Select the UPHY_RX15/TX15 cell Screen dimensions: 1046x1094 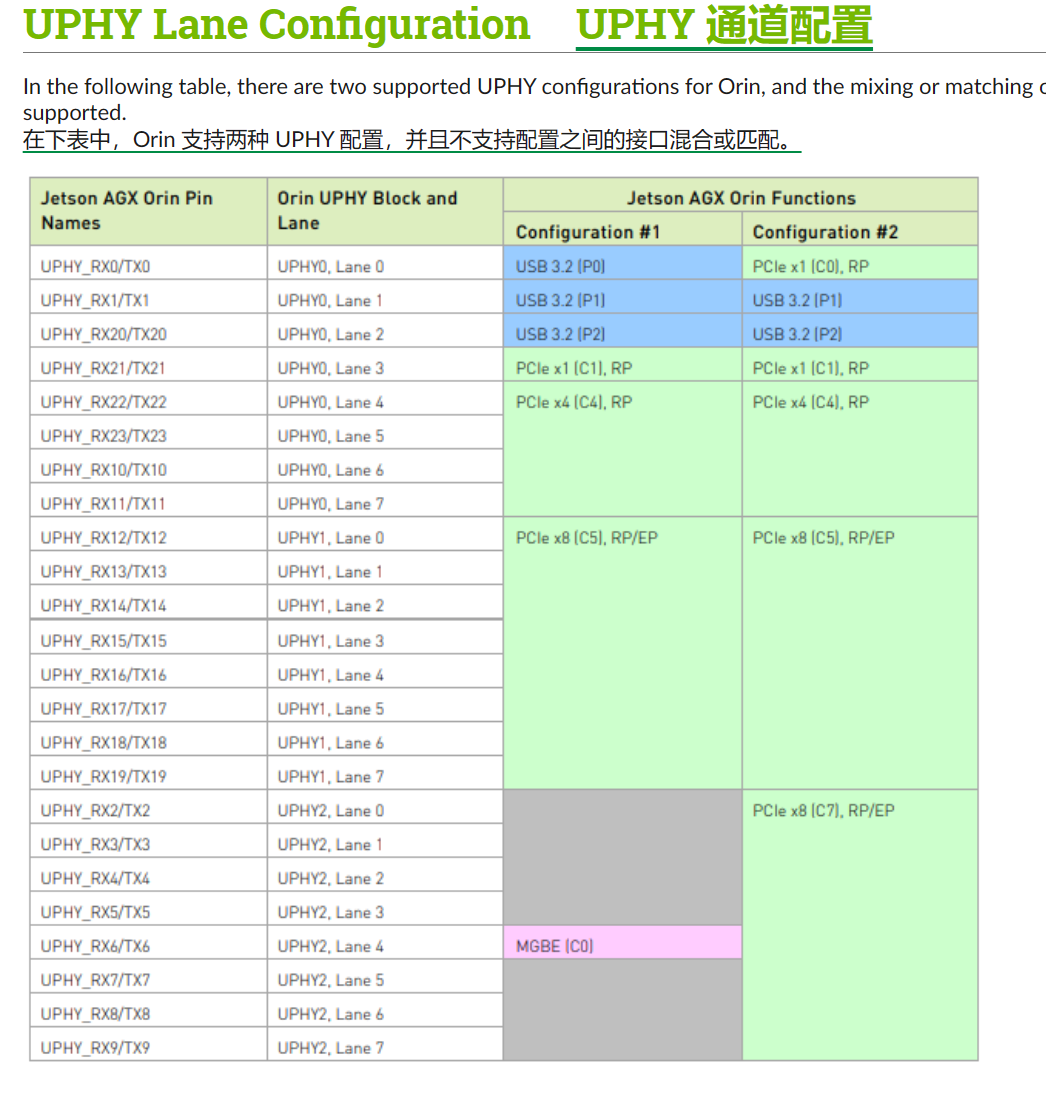(x=149, y=637)
